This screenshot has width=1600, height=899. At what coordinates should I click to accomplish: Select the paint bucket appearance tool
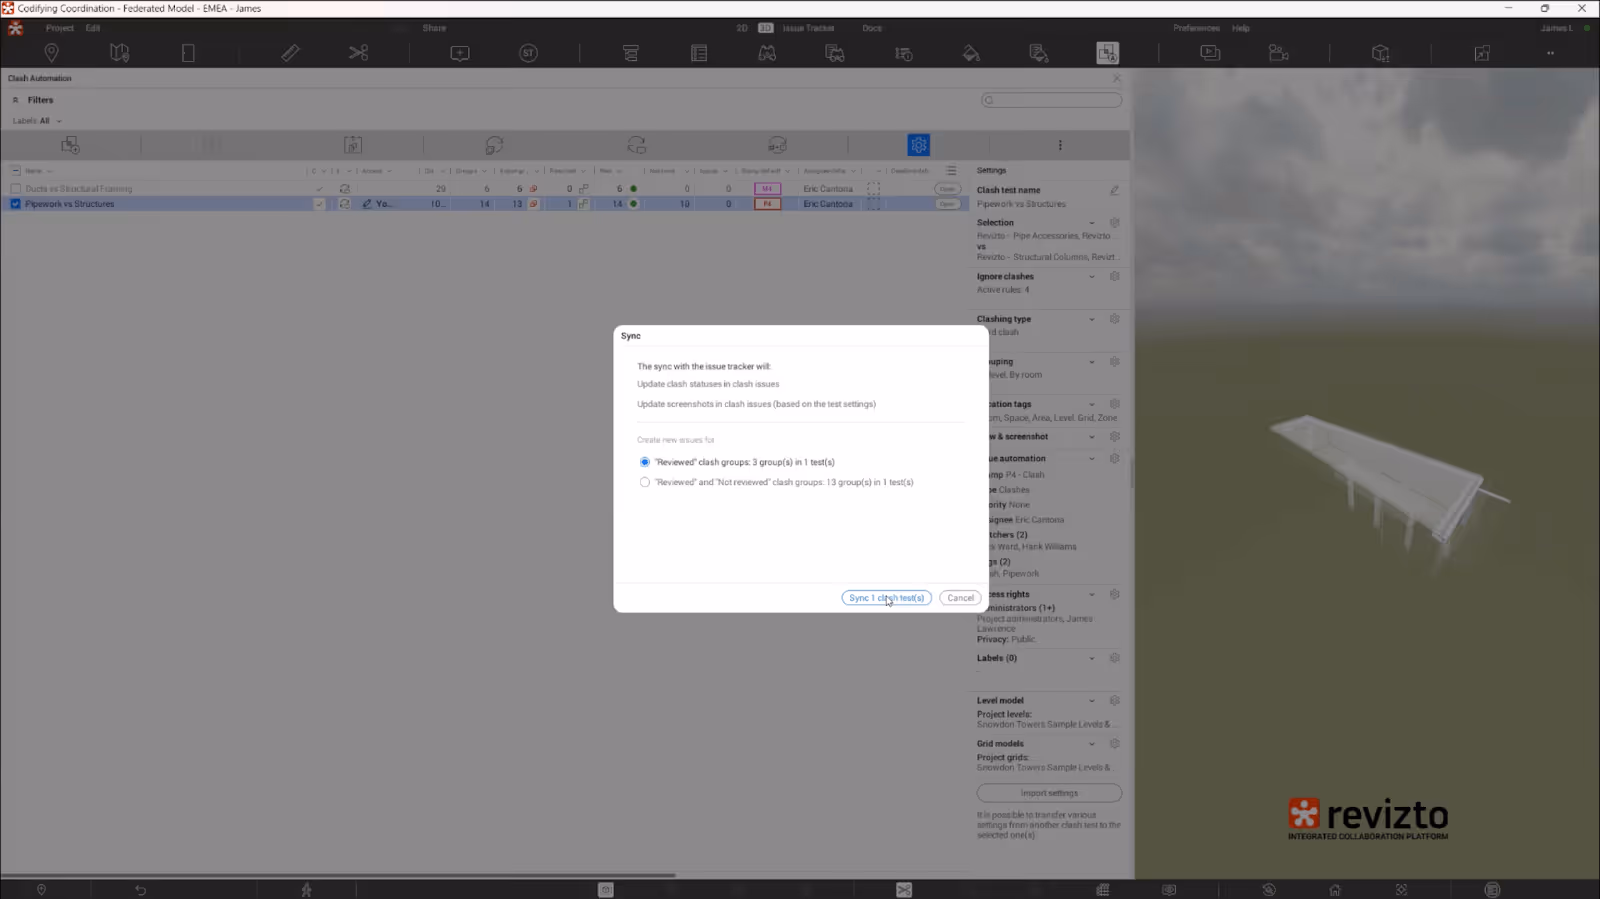[971, 53]
